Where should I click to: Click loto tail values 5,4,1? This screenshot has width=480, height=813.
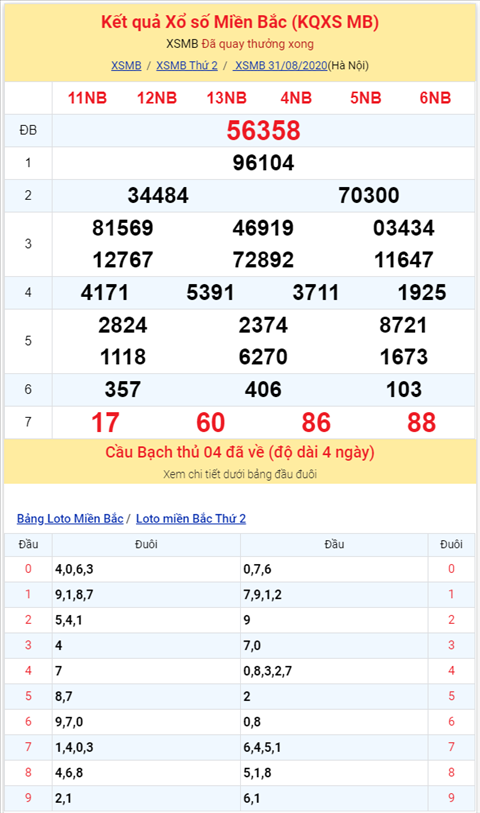(x=69, y=621)
